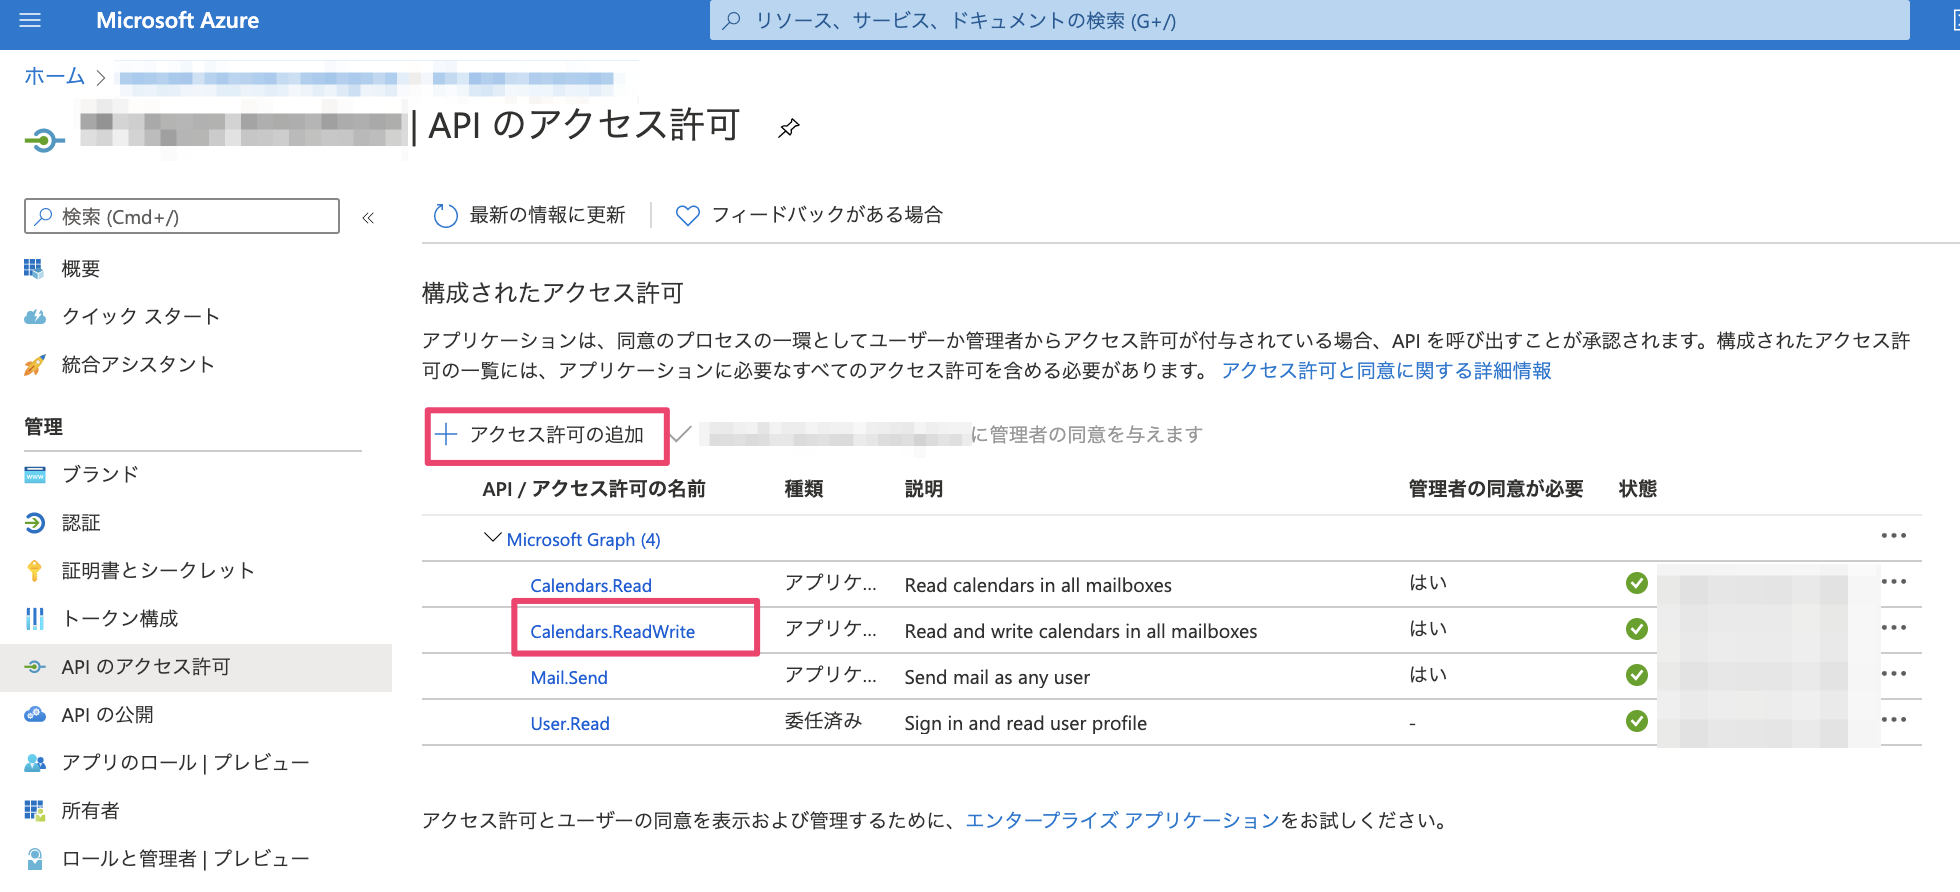Click the 所有者 grid icon
Screen dimensions: 1960x892
[x=35, y=810]
